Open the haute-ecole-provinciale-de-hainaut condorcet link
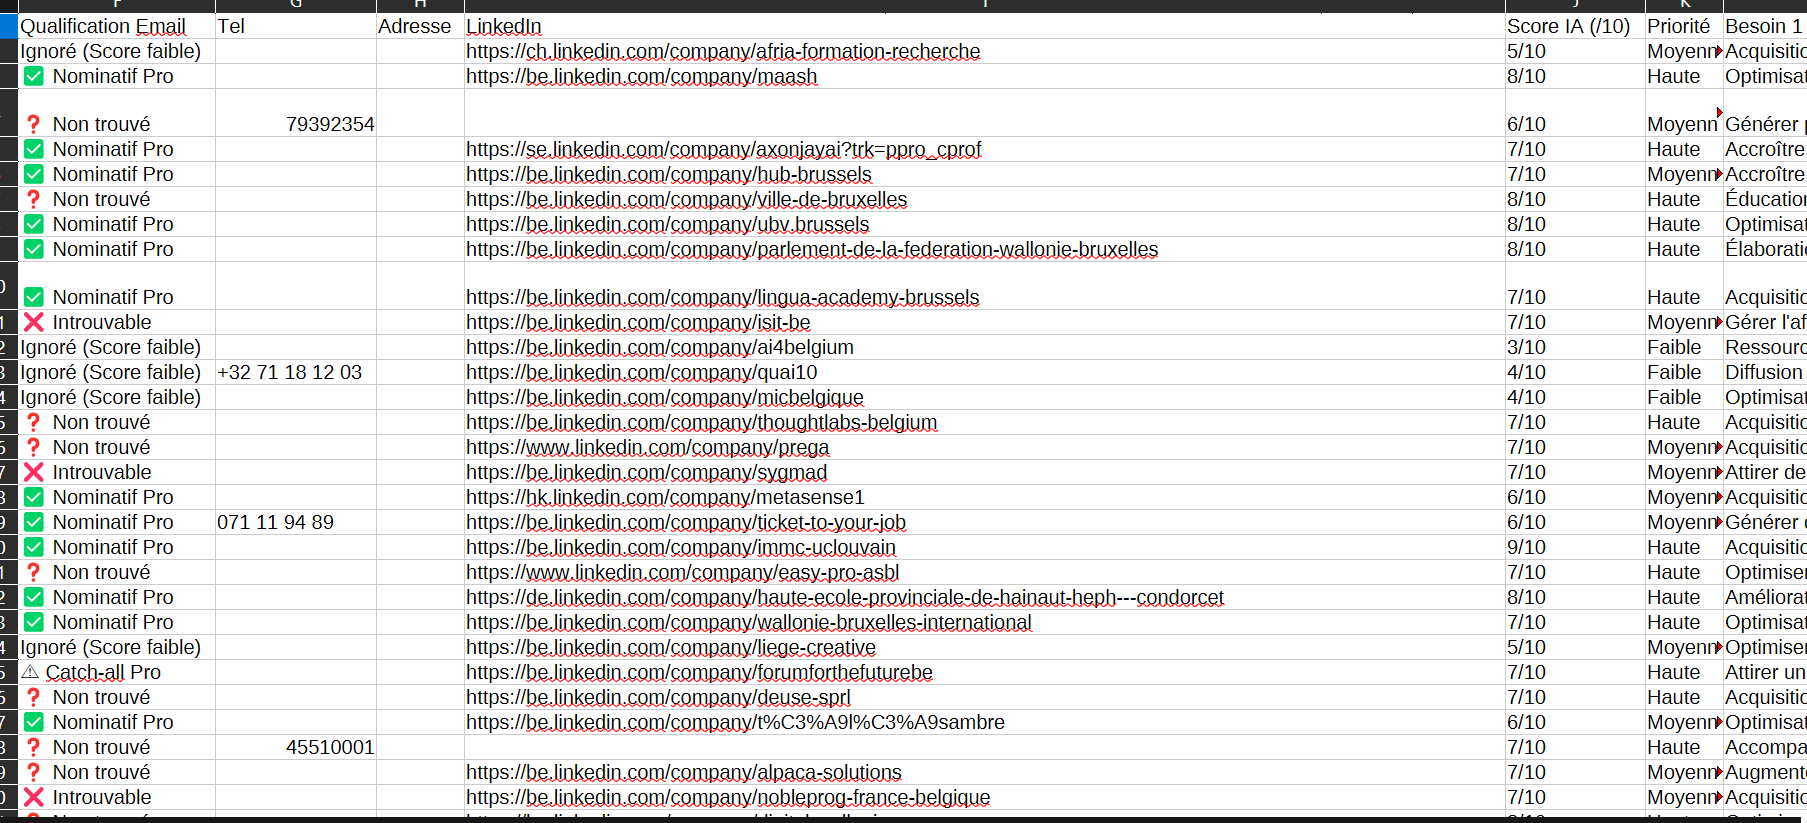1807x823 pixels. pyautogui.click(x=845, y=597)
